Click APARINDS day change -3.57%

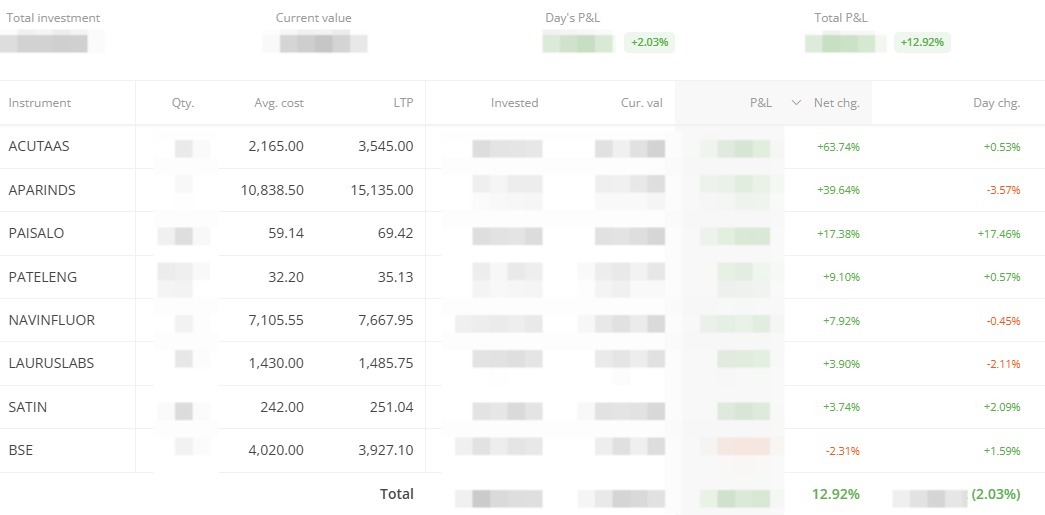click(1003, 191)
